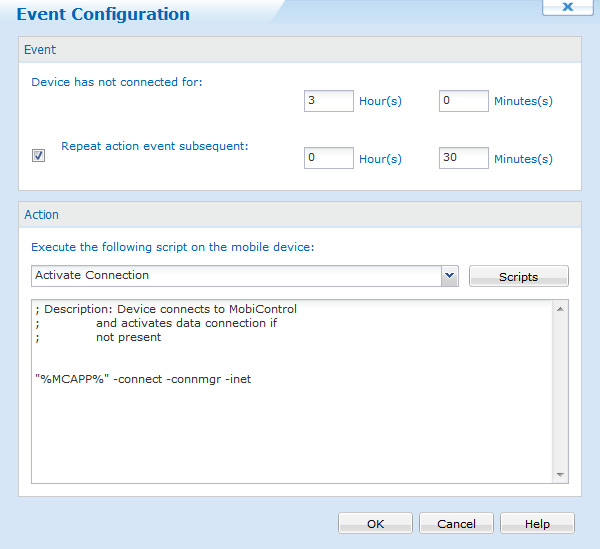Click the script text area scroll-down arrow
The image size is (600, 549).
pyautogui.click(x=560, y=474)
